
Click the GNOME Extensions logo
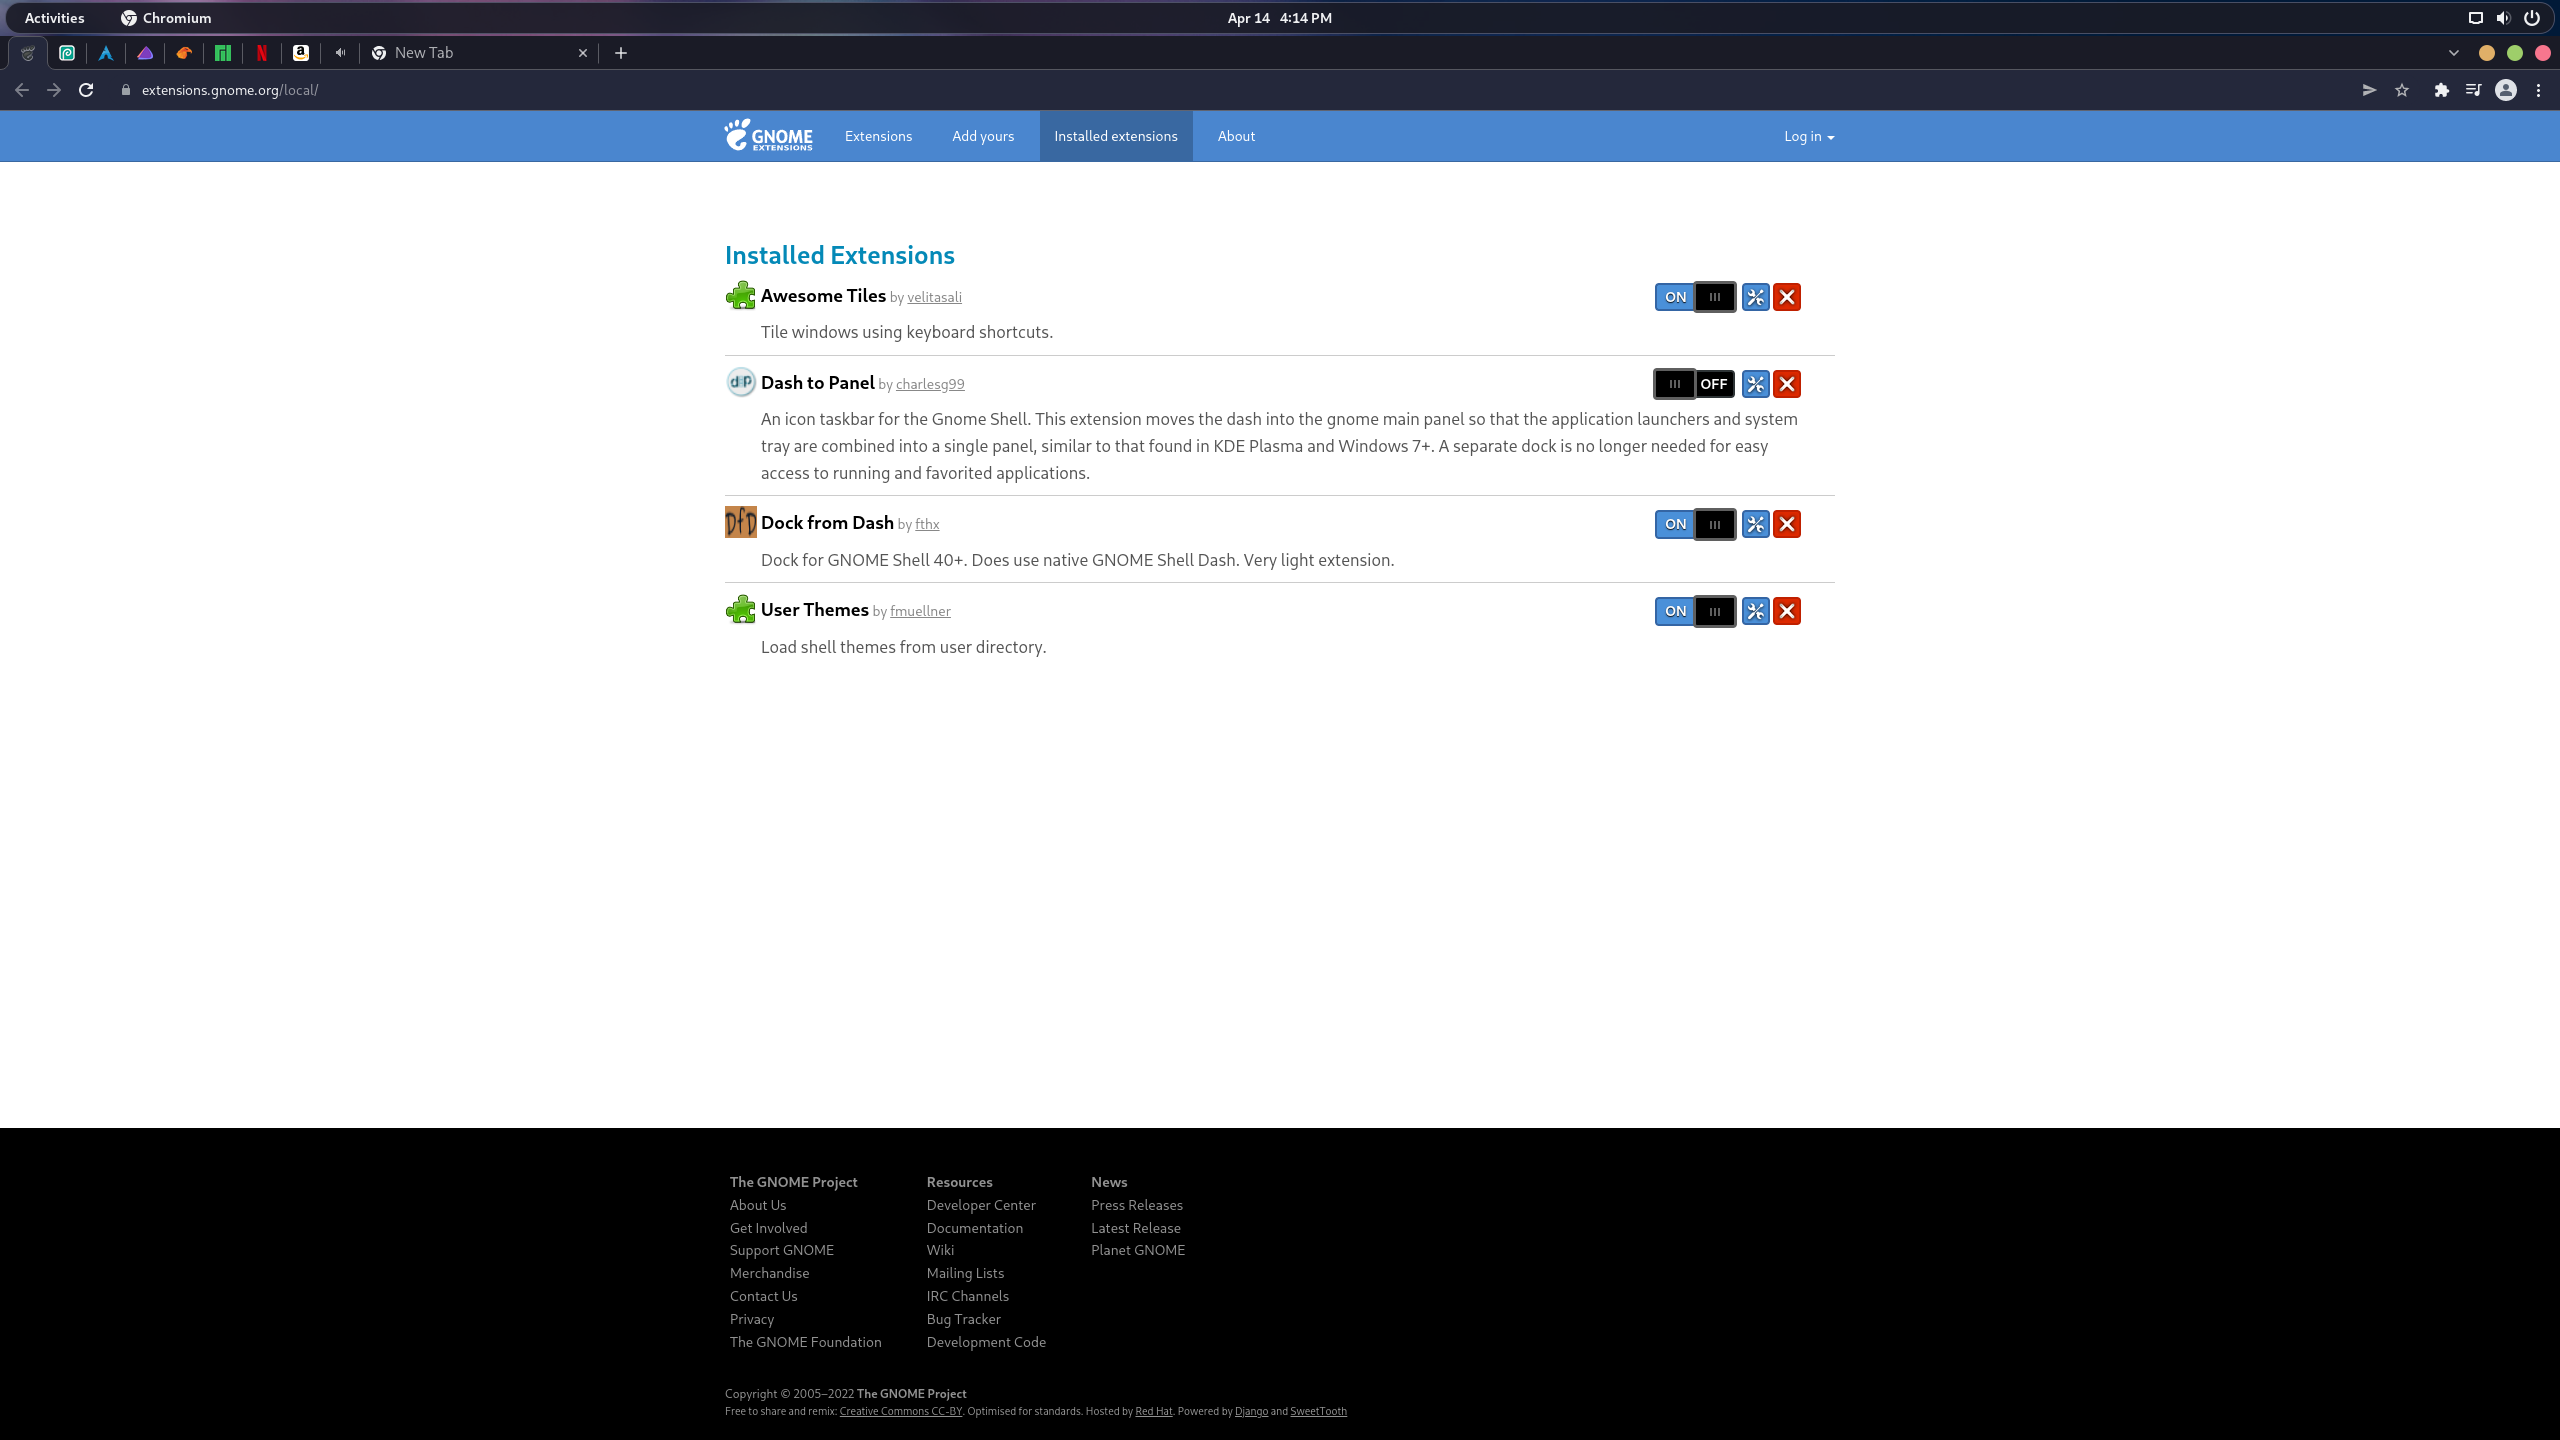click(x=768, y=136)
